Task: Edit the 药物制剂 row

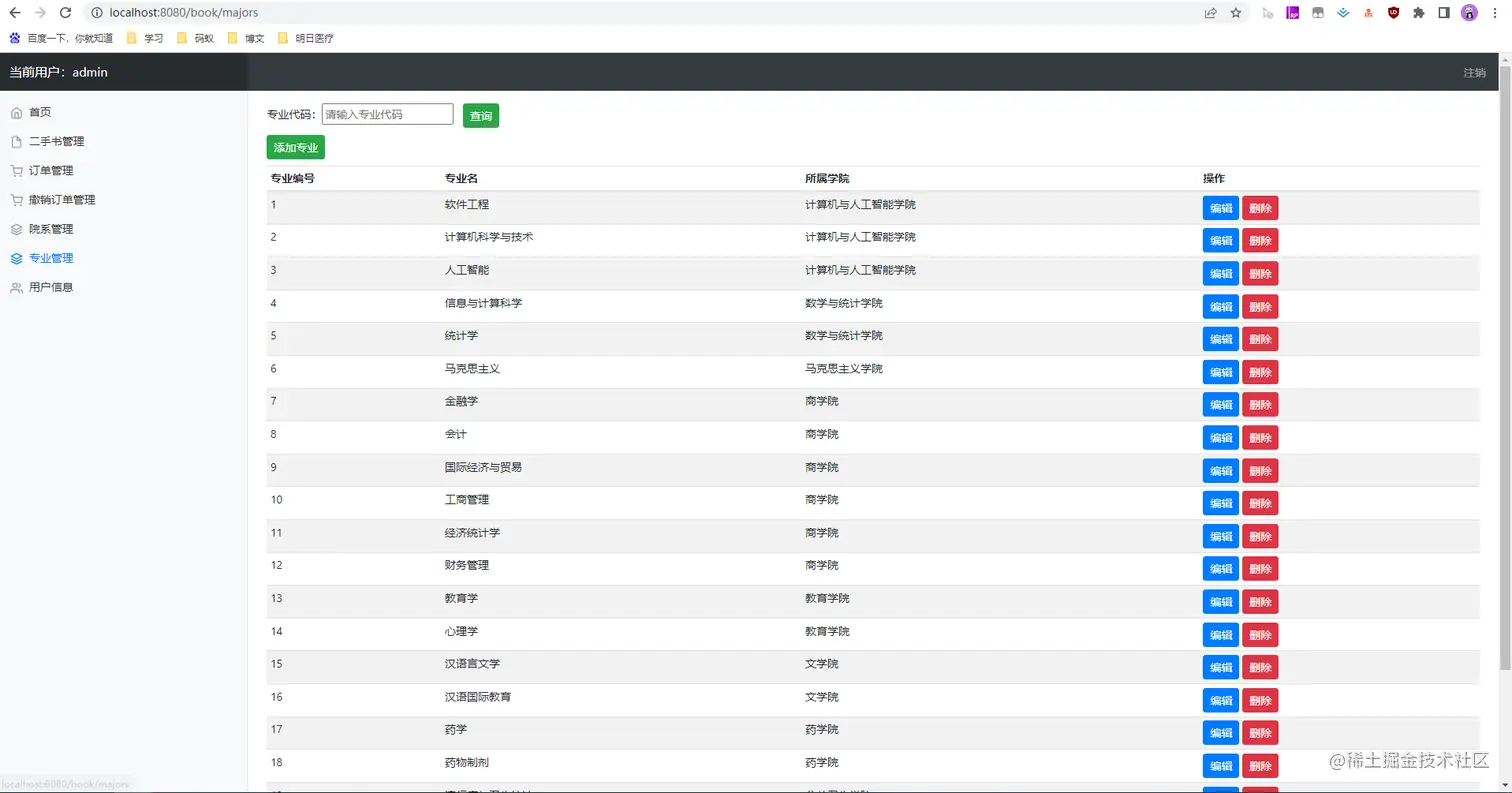Action: [1221, 766]
